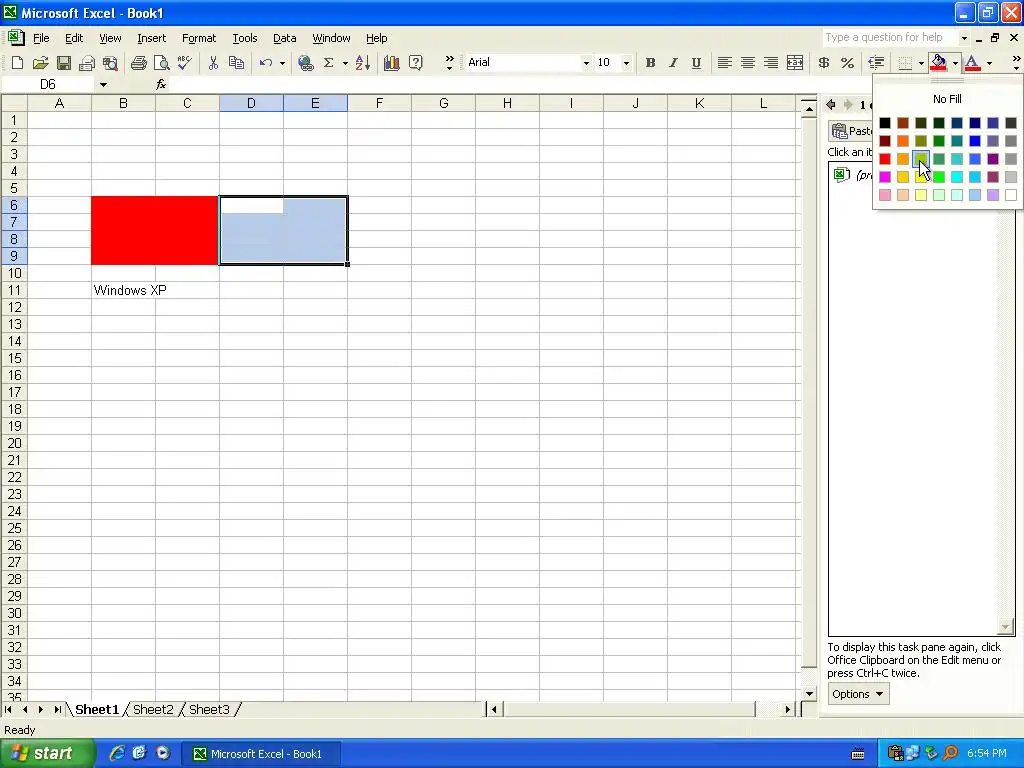
Task: Click the AutoSum sigma icon
Action: pos(328,63)
